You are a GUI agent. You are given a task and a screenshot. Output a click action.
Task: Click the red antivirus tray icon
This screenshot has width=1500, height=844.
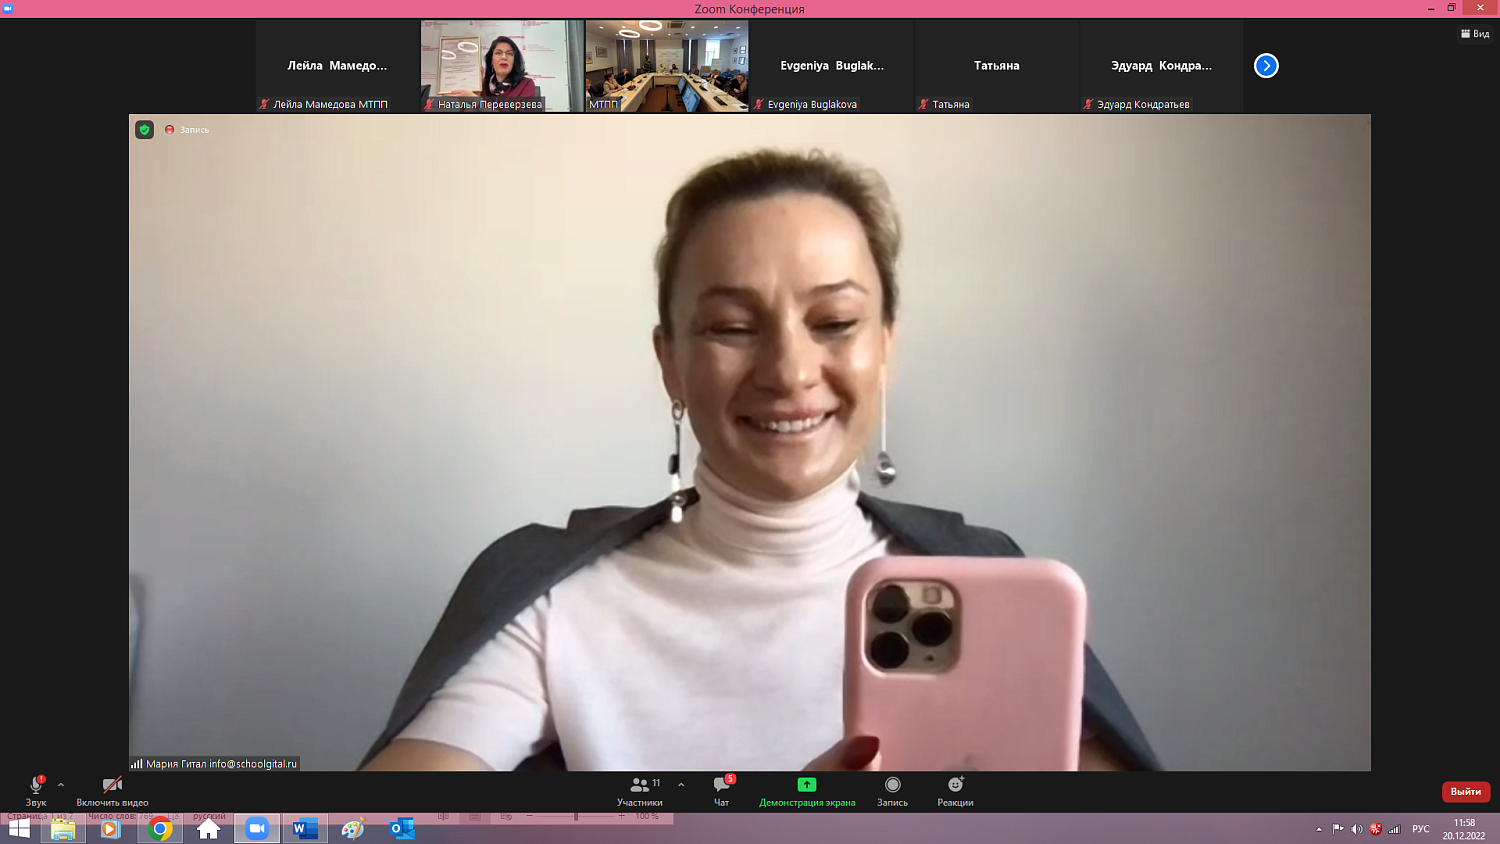pyautogui.click(x=1376, y=829)
